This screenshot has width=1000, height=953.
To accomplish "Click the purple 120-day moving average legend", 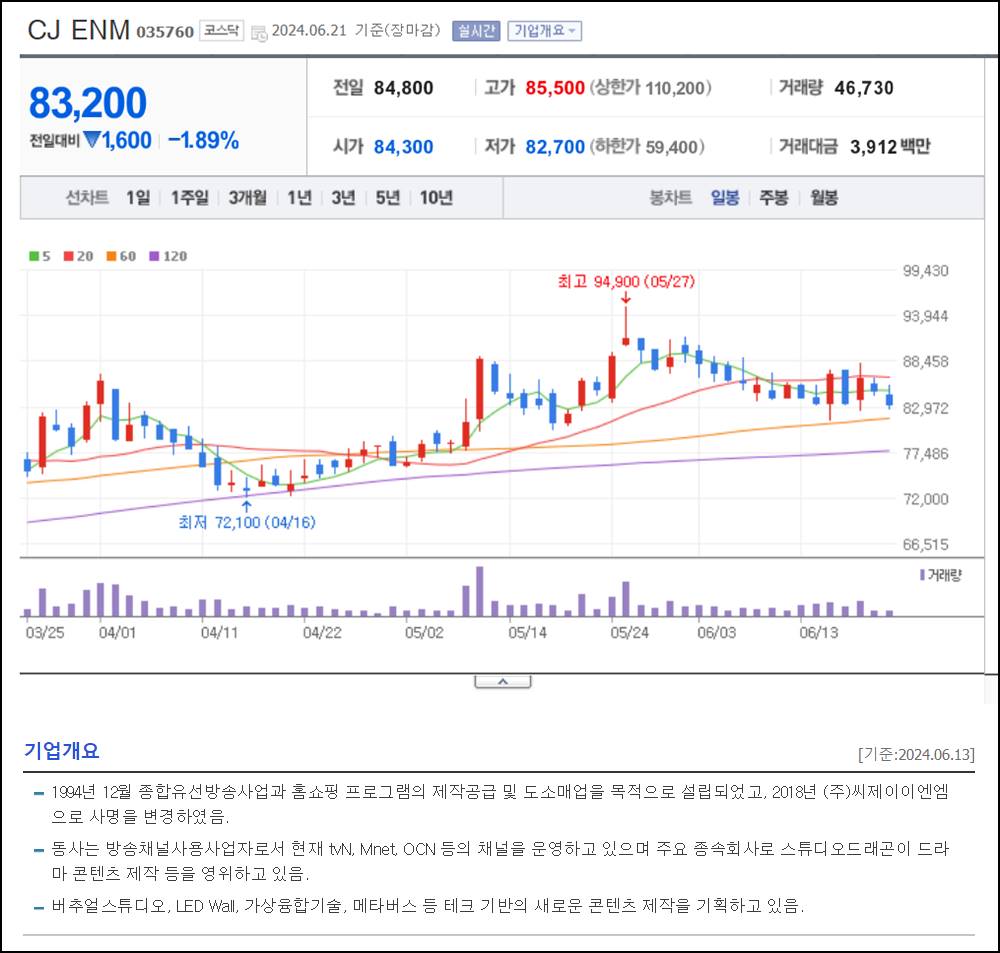I will 168,256.
